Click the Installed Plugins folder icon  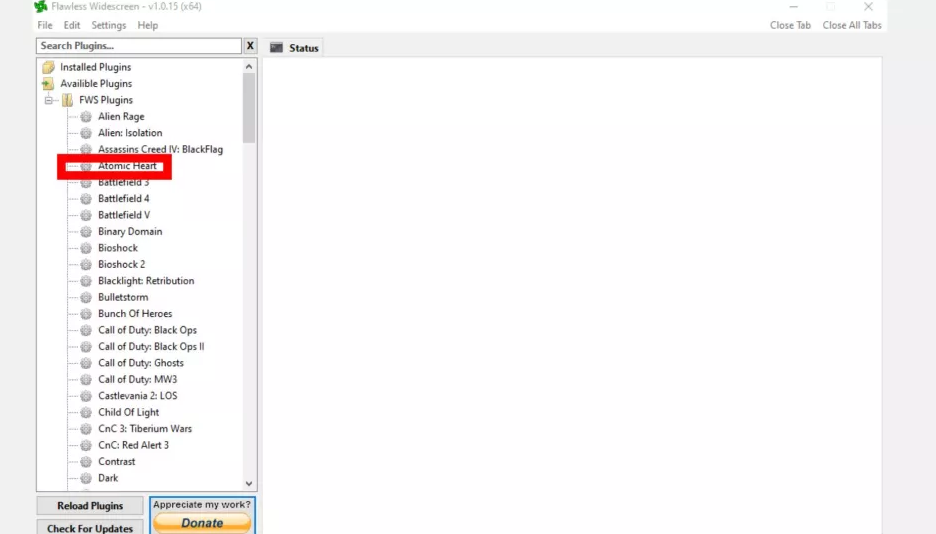[48, 67]
